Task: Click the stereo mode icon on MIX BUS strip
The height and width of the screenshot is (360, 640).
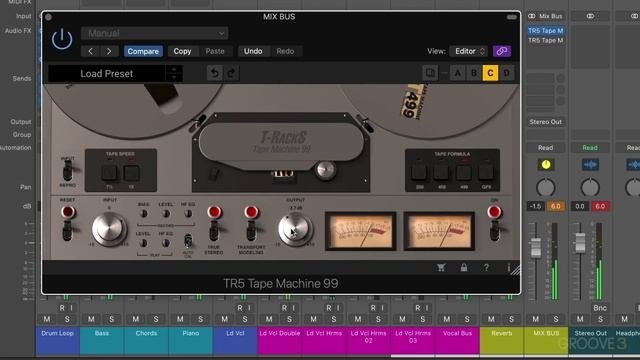Action: pos(532,16)
